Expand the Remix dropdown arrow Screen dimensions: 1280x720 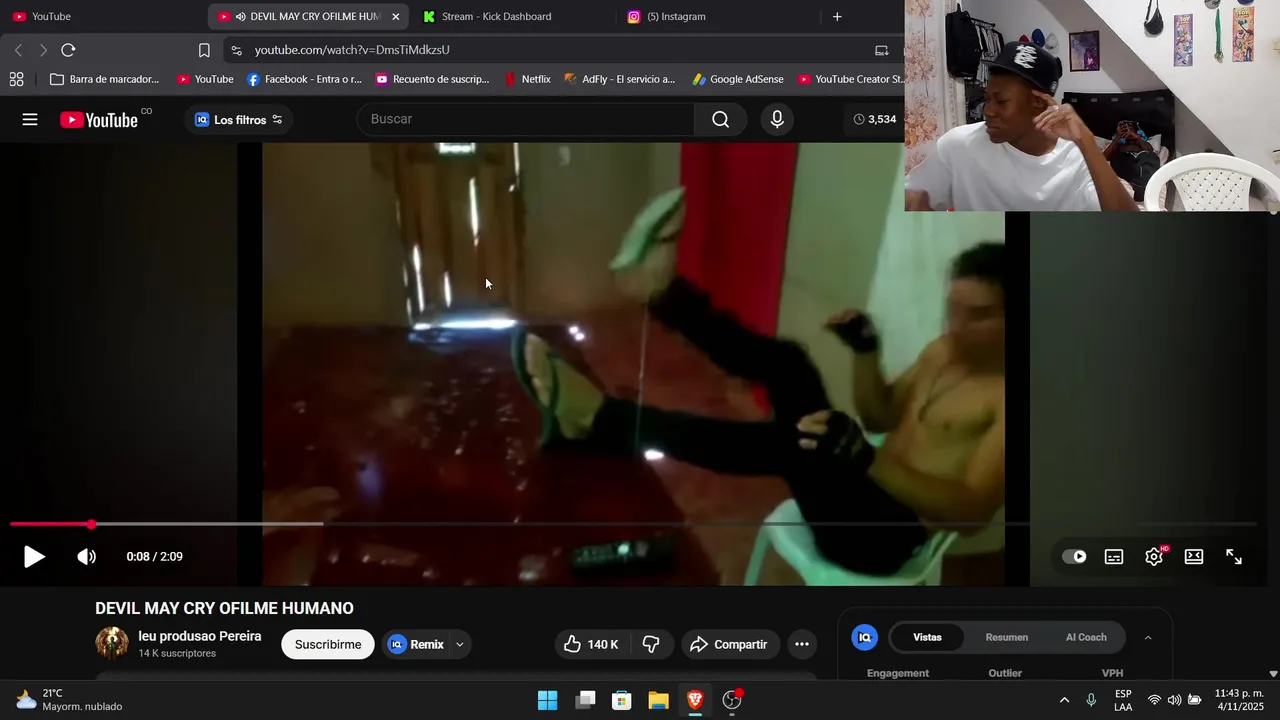tap(460, 645)
